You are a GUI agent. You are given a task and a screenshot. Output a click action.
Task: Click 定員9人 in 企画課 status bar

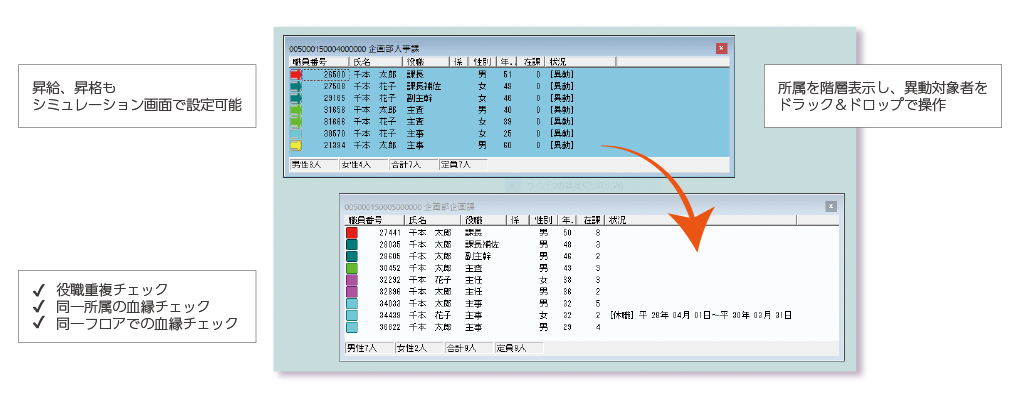[x=519, y=349]
